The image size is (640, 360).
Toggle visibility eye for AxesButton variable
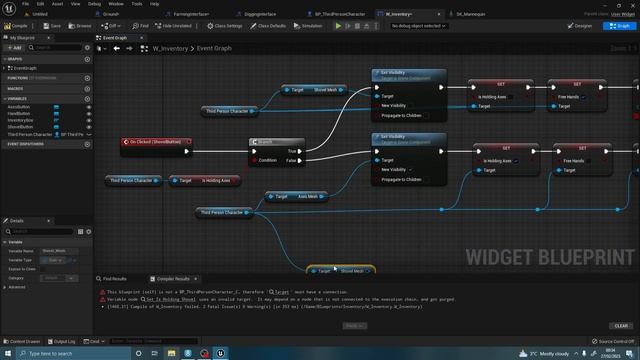(x=89, y=107)
